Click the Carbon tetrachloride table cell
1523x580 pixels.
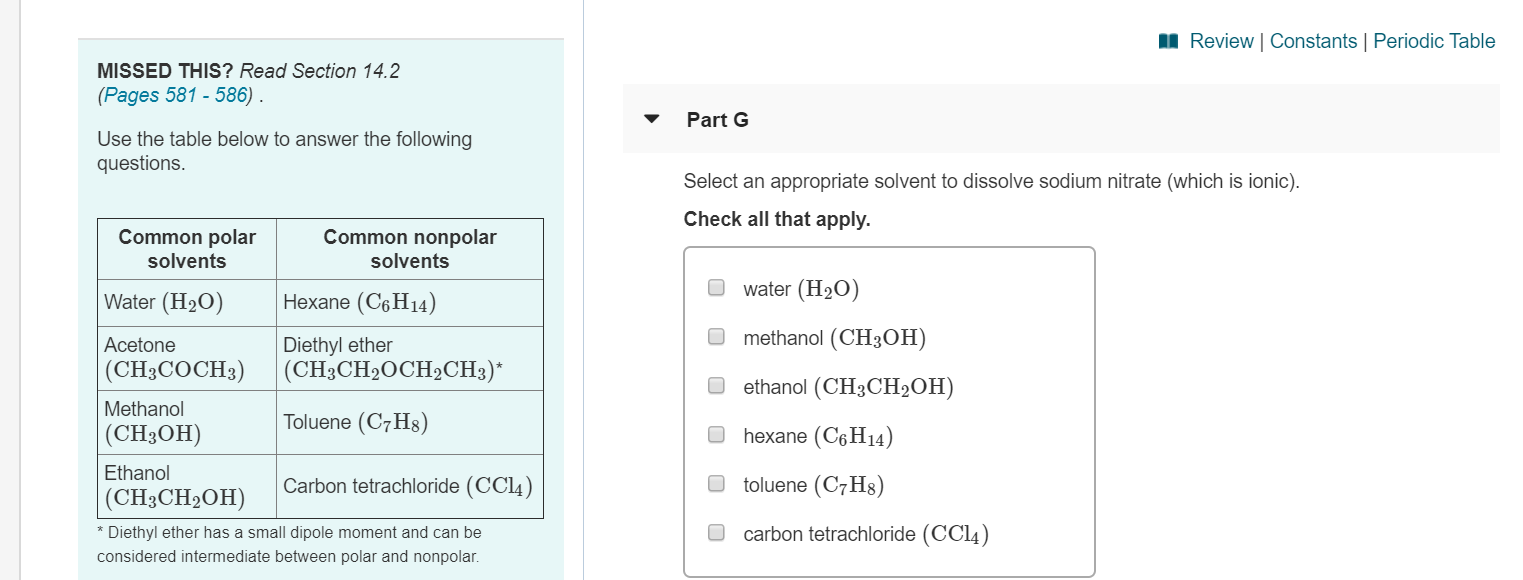pos(410,486)
